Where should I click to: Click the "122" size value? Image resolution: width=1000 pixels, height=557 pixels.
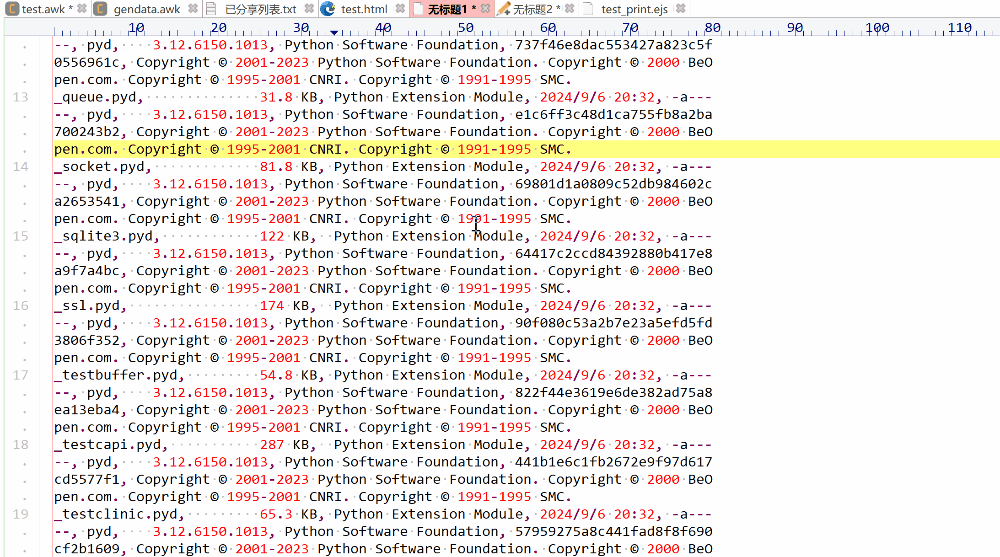pyautogui.click(x=272, y=236)
